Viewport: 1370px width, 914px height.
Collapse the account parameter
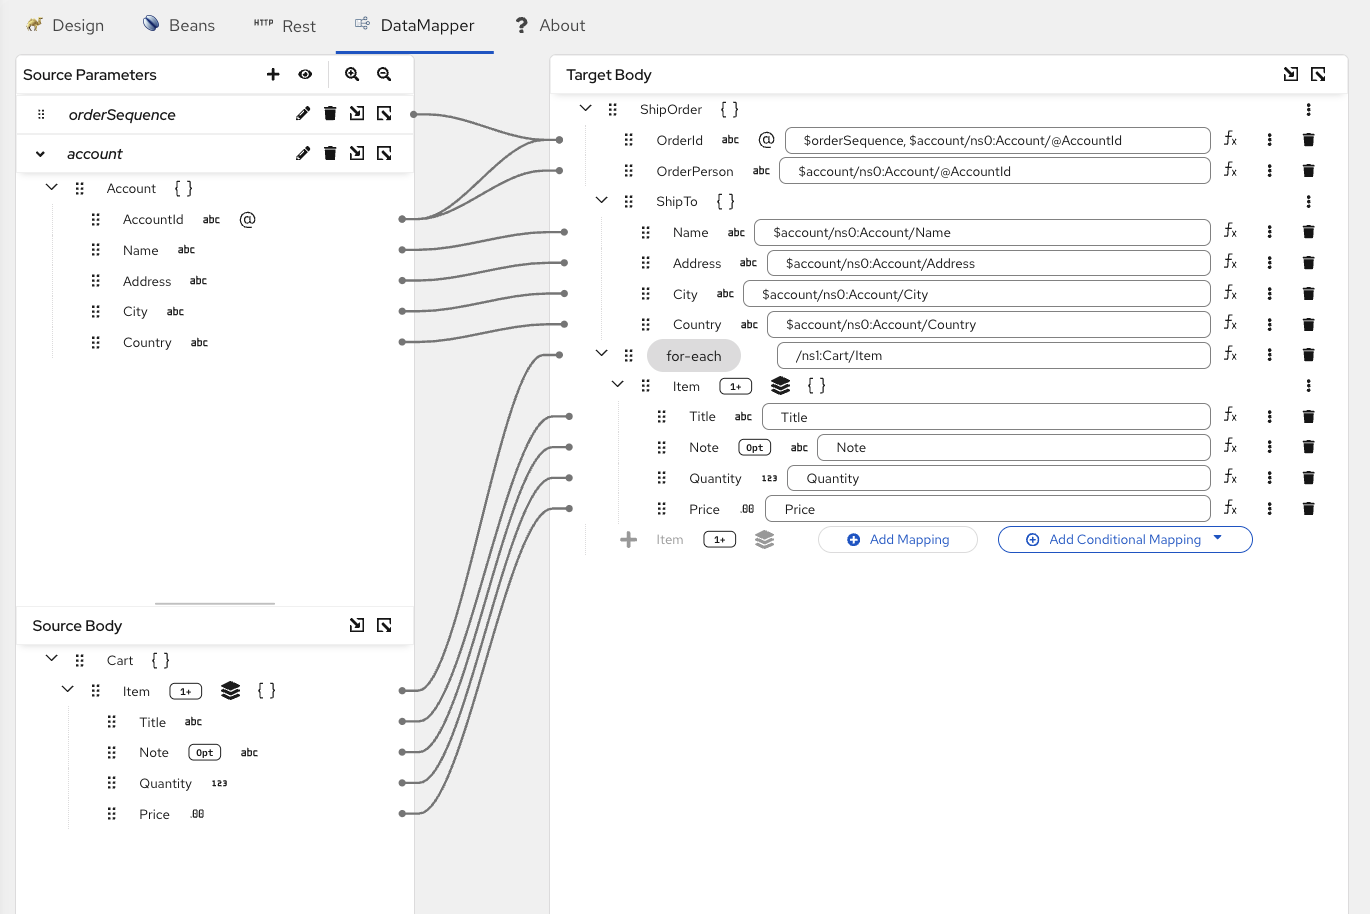click(x=40, y=154)
